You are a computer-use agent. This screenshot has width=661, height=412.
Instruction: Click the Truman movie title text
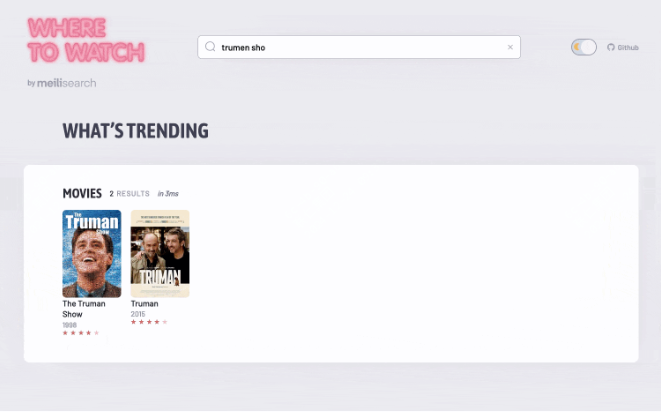[145, 304]
